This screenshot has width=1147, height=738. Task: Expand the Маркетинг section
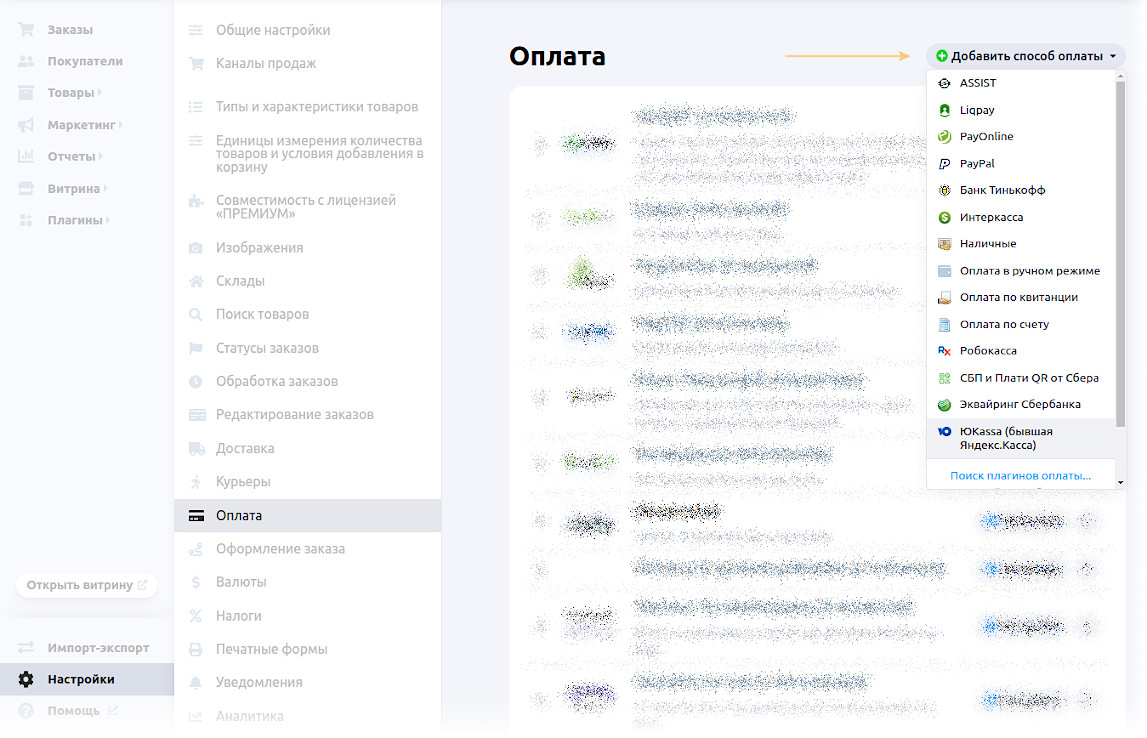pos(84,125)
